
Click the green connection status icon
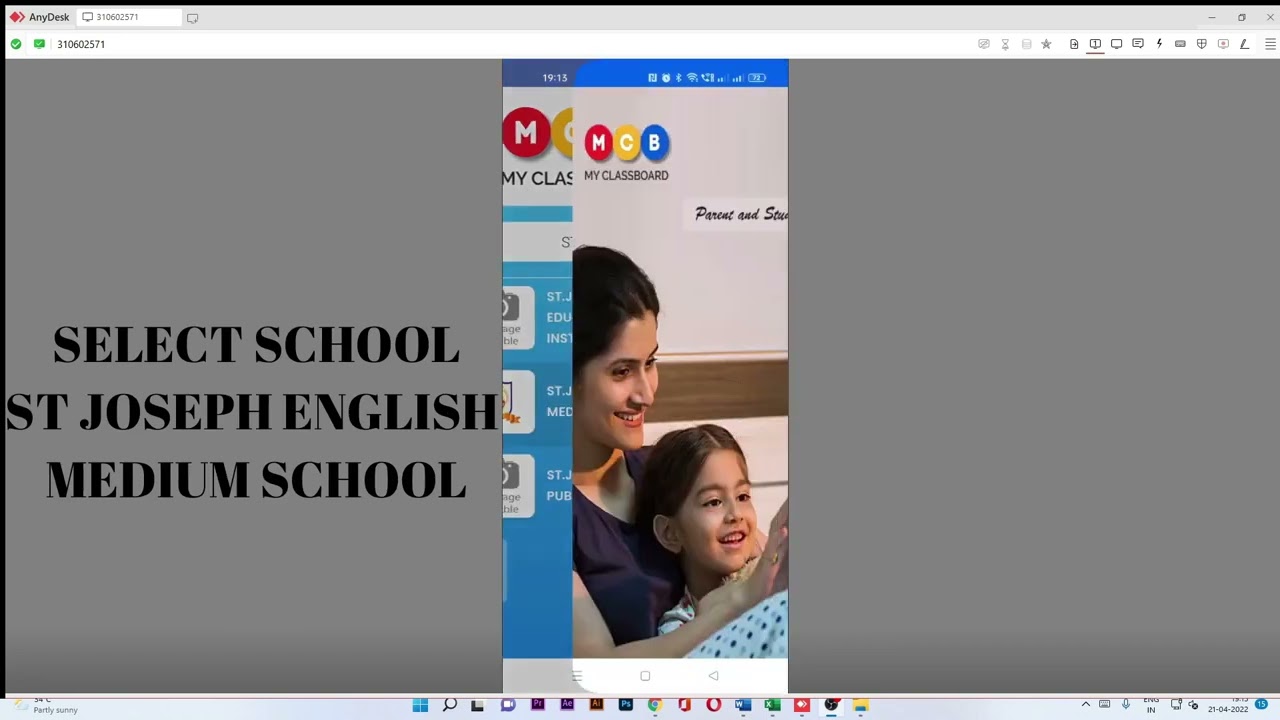click(16, 44)
